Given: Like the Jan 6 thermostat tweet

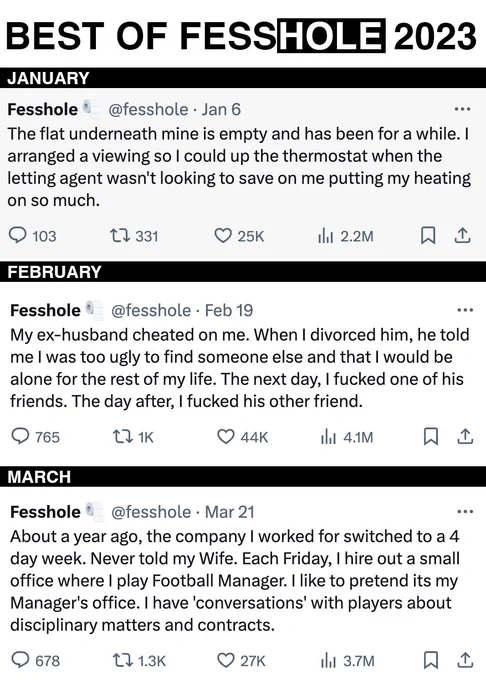Looking at the screenshot, I should pos(239,236).
